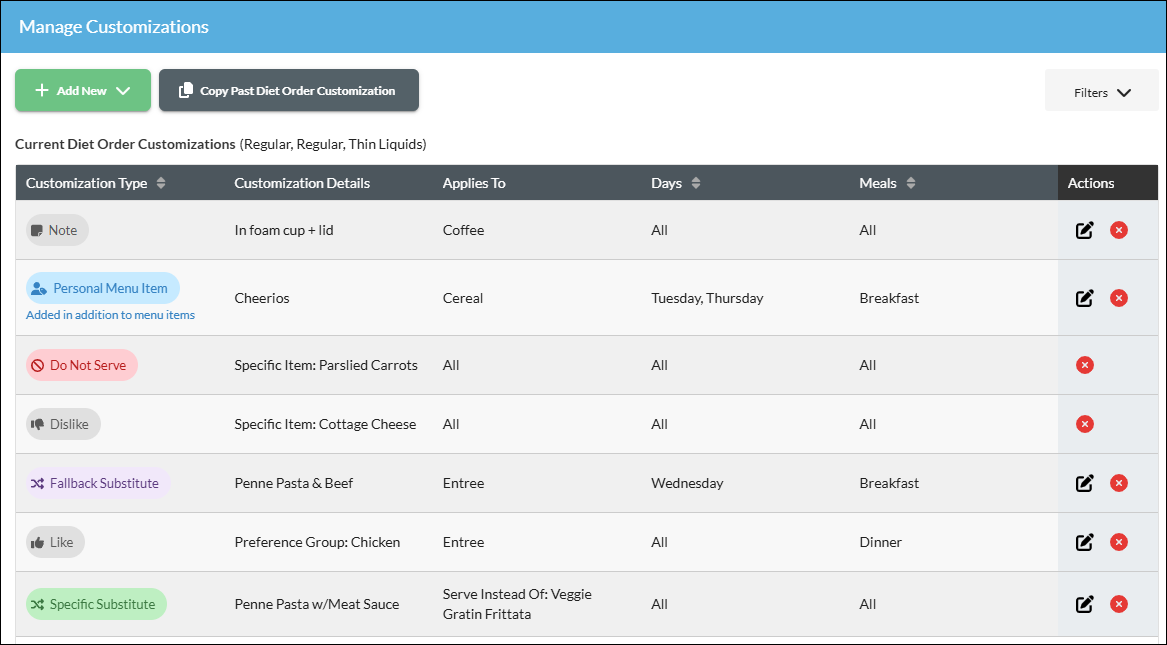The width and height of the screenshot is (1167, 645).
Task: Edit the Cheerios Personal Menu Item
Action: (x=1084, y=298)
